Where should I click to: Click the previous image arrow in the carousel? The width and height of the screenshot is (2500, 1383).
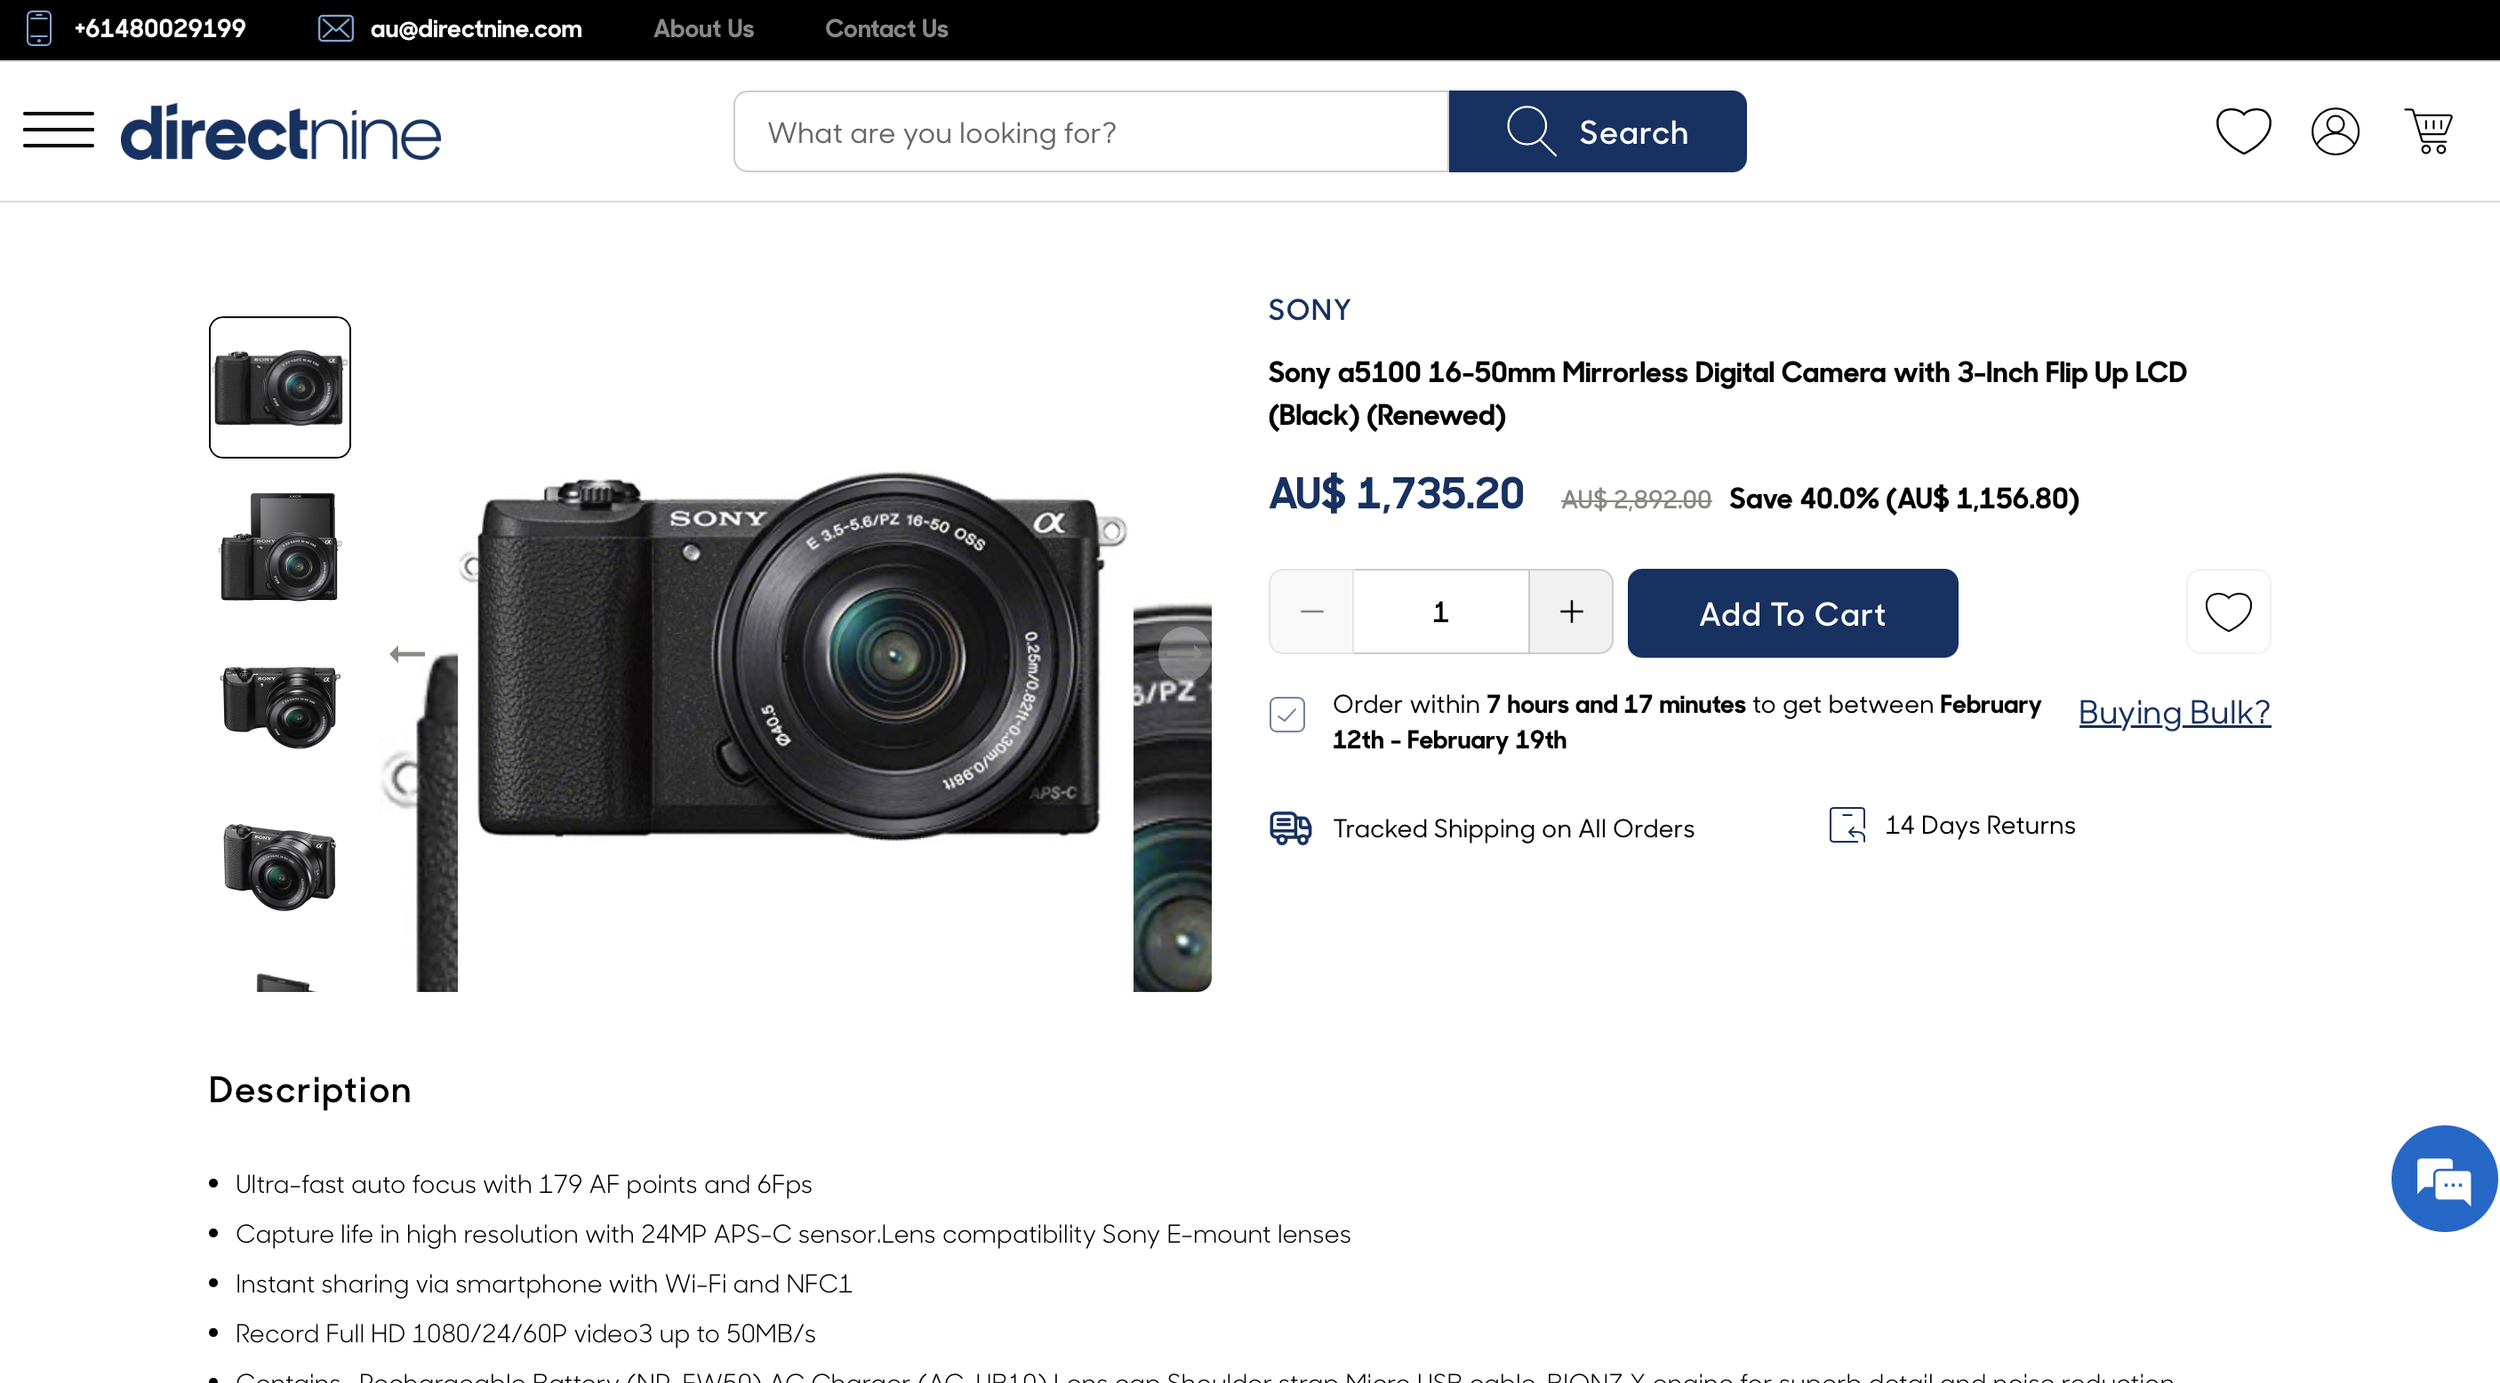click(406, 652)
